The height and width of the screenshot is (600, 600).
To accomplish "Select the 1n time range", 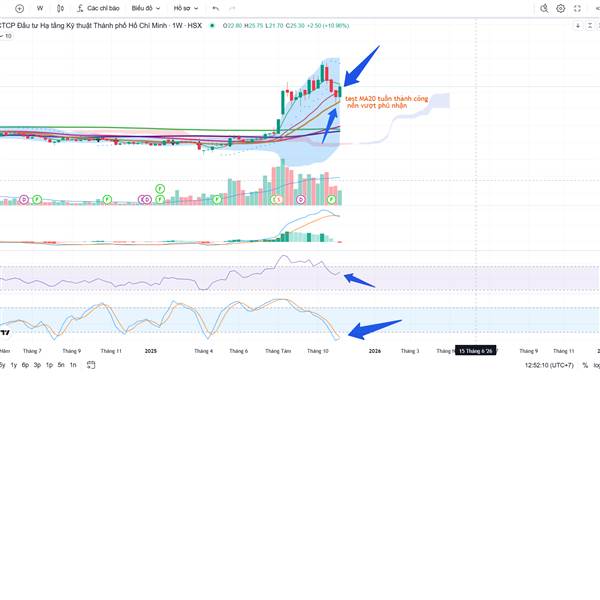I will (73, 365).
